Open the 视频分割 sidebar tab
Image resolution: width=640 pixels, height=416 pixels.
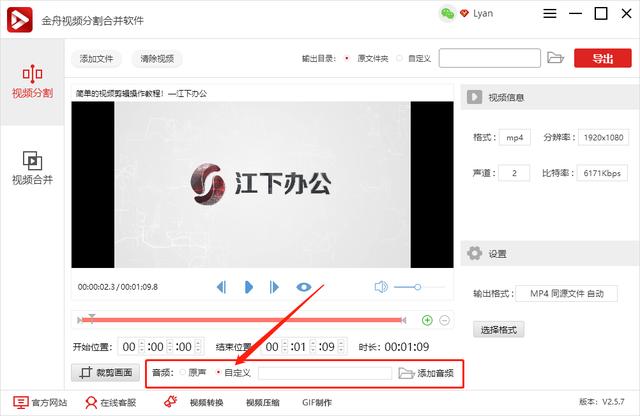pos(32,82)
